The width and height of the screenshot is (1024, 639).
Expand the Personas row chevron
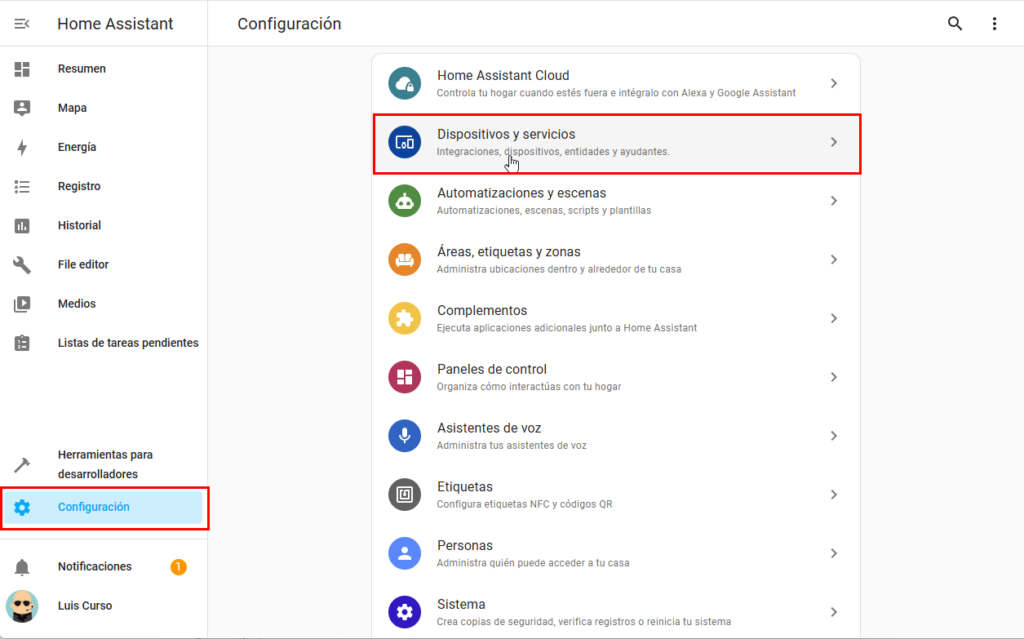coord(834,554)
